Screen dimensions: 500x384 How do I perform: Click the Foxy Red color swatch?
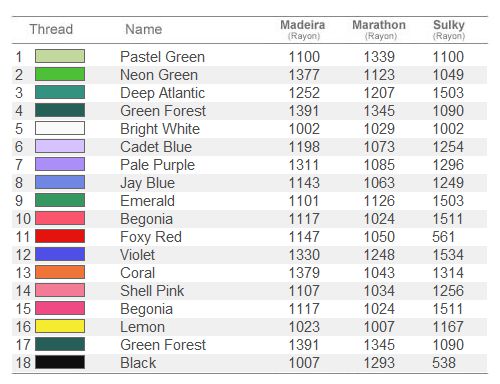point(60,236)
